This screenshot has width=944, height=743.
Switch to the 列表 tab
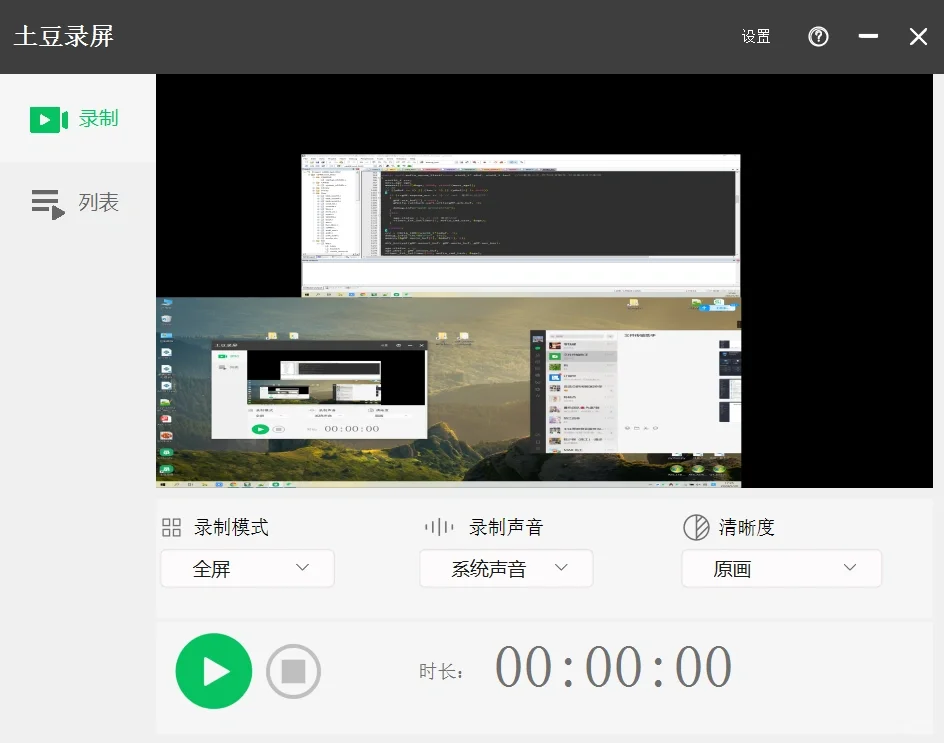click(x=78, y=203)
